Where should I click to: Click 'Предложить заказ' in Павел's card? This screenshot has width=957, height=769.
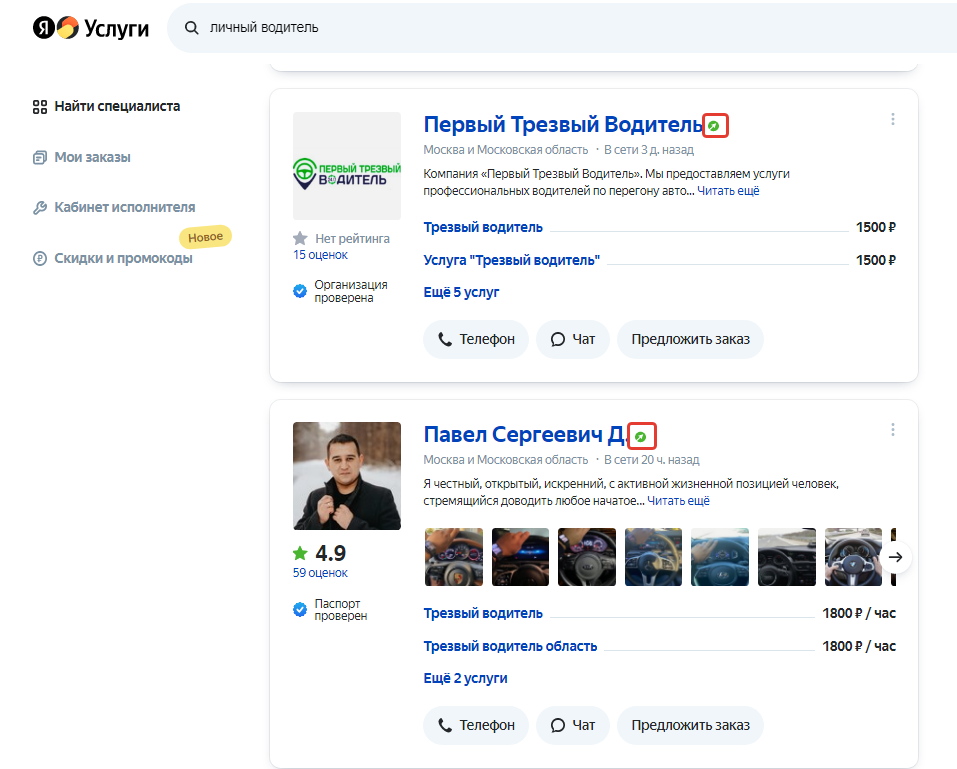point(690,725)
